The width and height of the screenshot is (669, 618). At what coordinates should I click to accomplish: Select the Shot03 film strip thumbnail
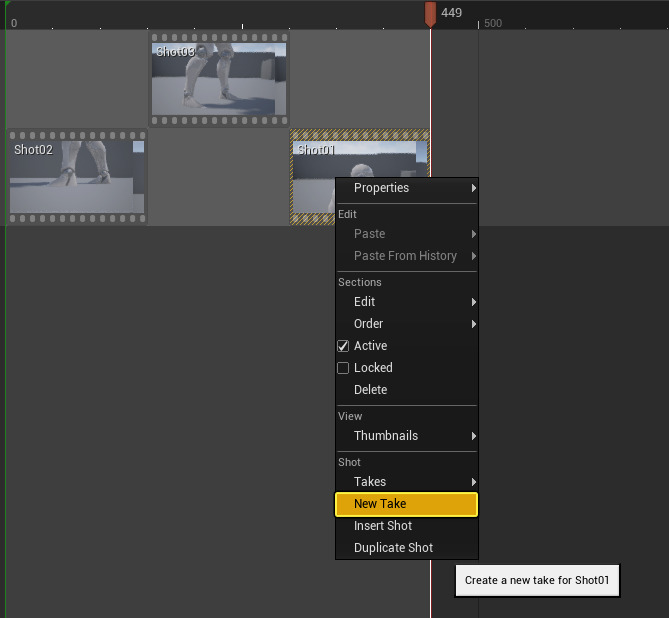tap(219, 79)
